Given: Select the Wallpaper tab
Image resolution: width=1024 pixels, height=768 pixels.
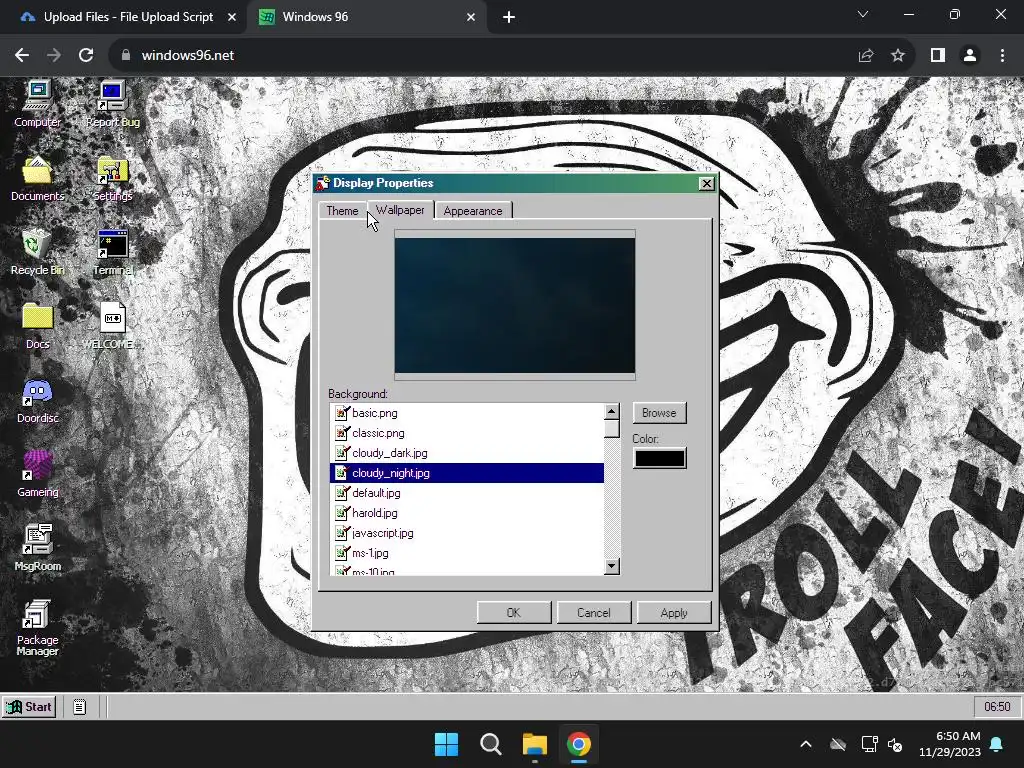Looking at the screenshot, I should point(400,210).
